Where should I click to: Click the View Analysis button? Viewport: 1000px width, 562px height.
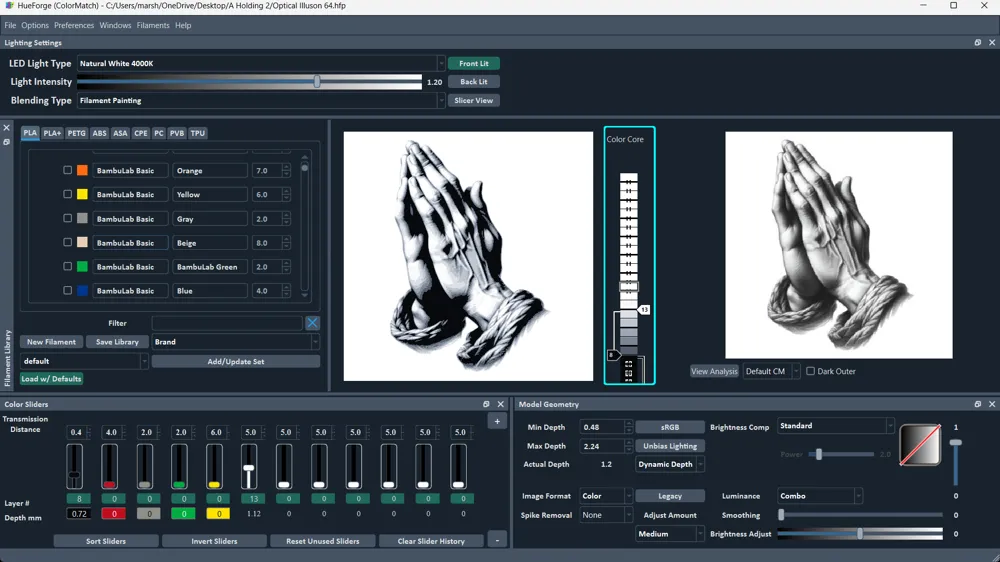point(714,371)
